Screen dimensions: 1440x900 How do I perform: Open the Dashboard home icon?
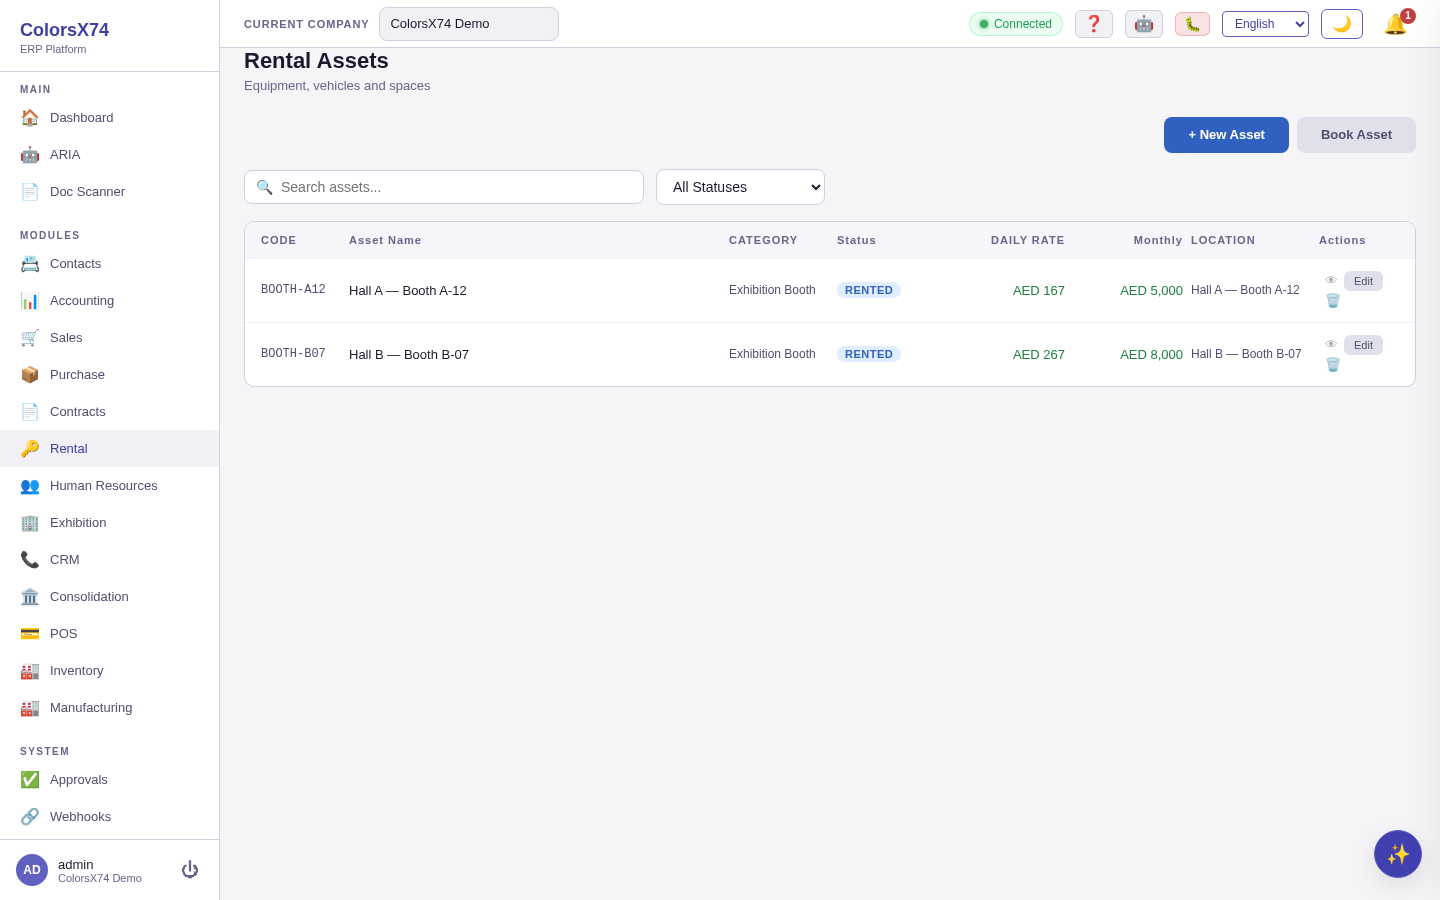pyautogui.click(x=30, y=117)
